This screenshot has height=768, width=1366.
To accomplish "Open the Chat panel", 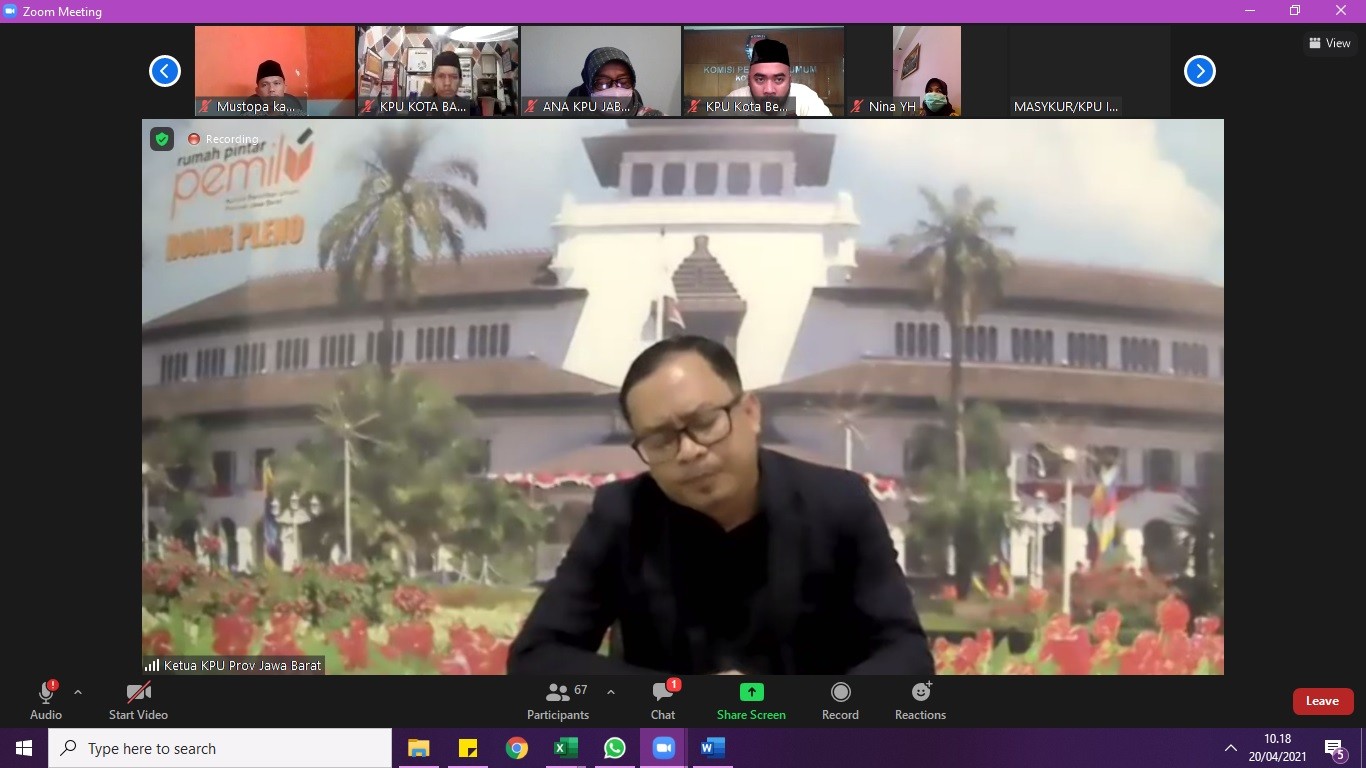I will (663, 701).
